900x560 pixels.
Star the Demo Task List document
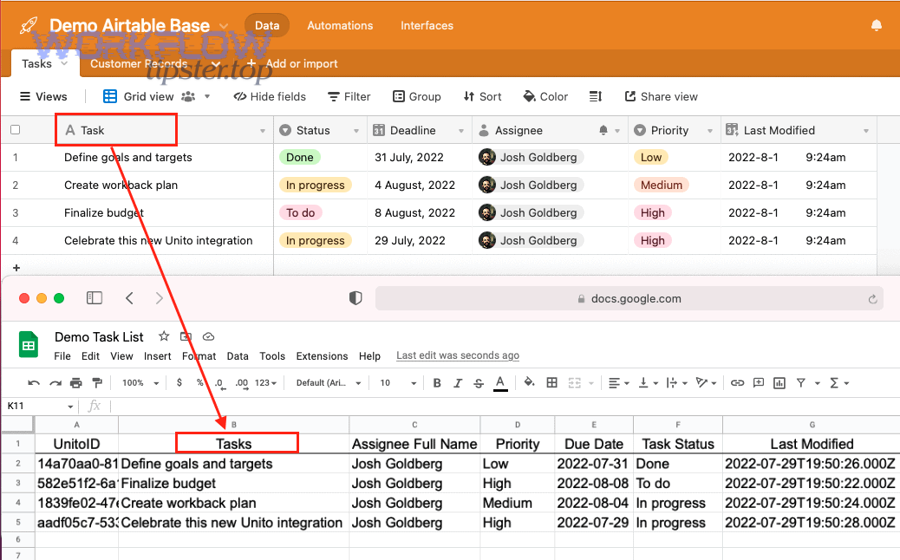click(164, 336)
